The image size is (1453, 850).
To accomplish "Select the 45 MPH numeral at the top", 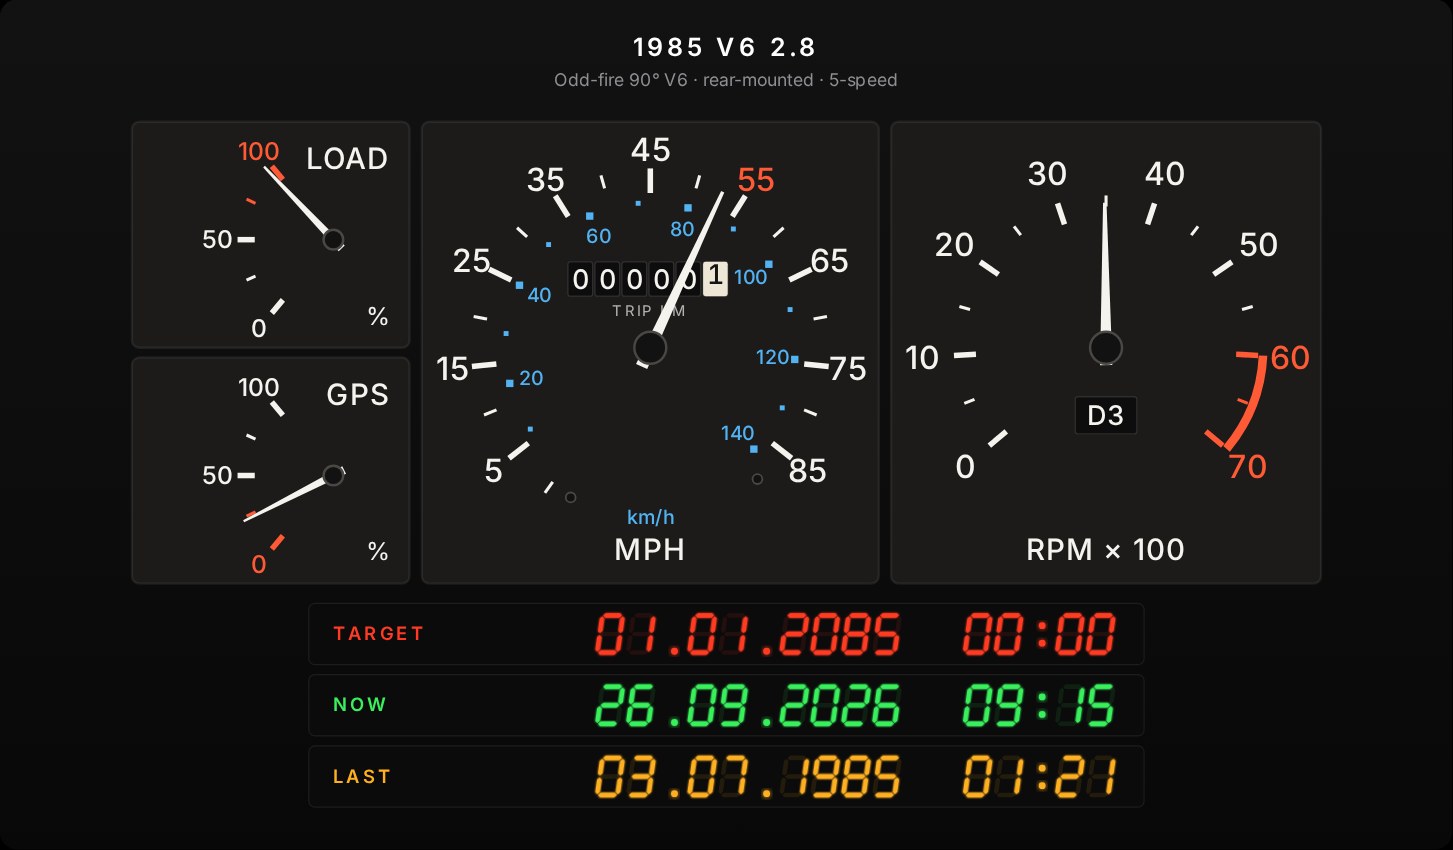I will [x=650, y=150].
